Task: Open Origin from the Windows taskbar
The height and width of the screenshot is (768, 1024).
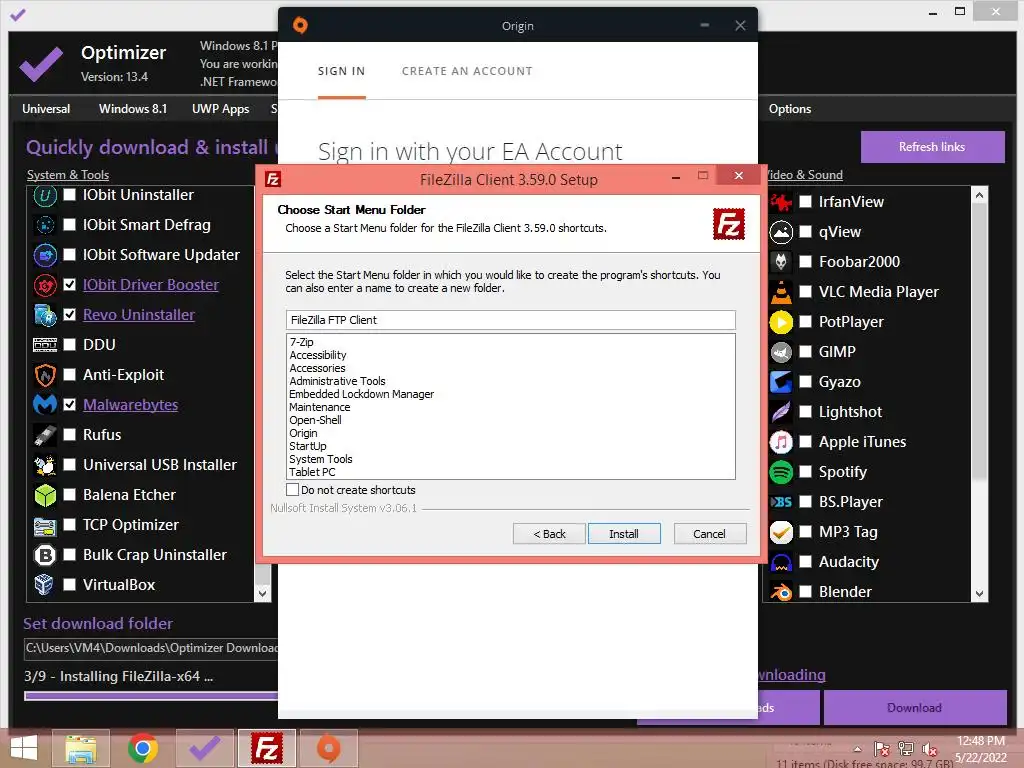Action: click(x=328, y=748)
